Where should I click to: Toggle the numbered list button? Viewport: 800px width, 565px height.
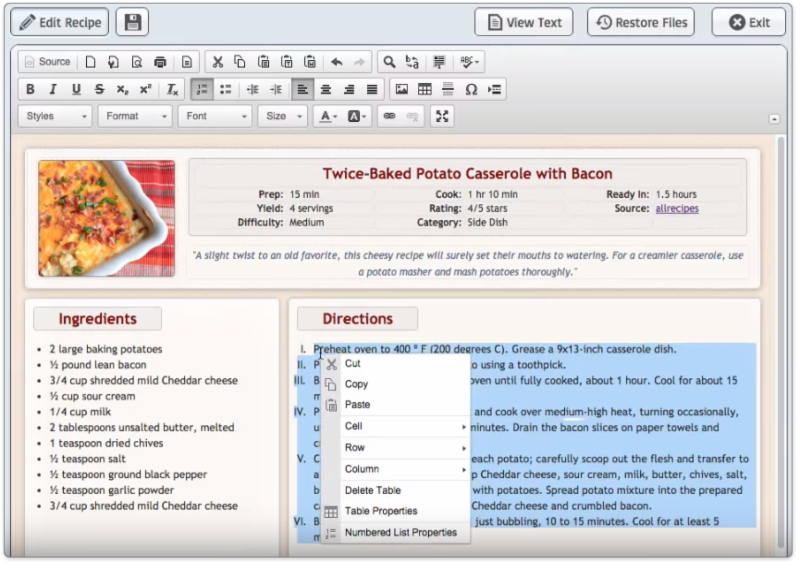click(202, 90)
